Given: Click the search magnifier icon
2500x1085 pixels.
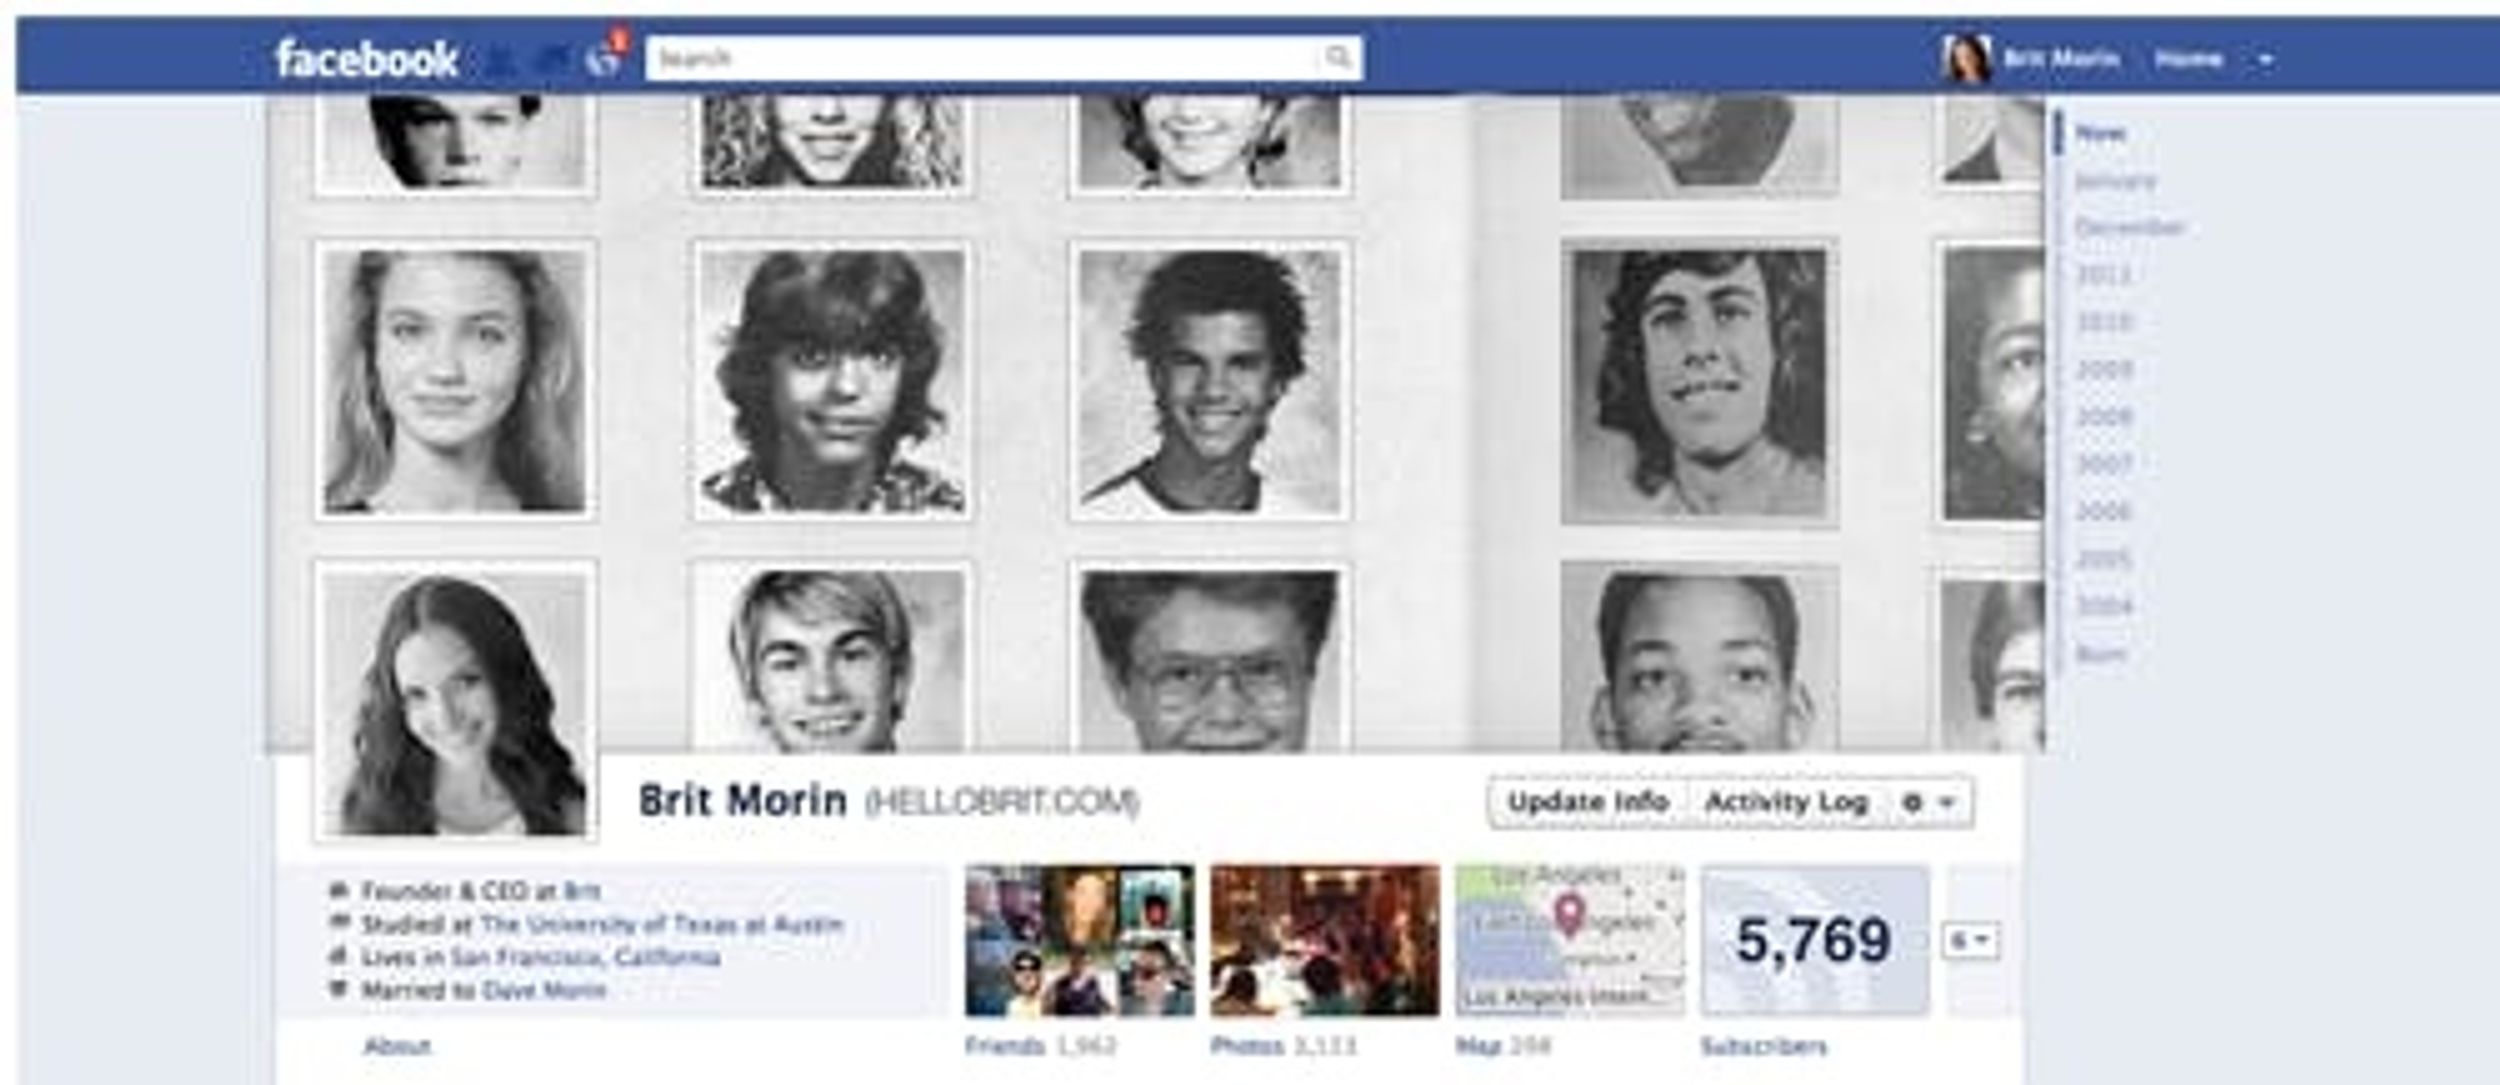Looking at the screenshot, I should pyautogui.click(x=1337, y=58).
